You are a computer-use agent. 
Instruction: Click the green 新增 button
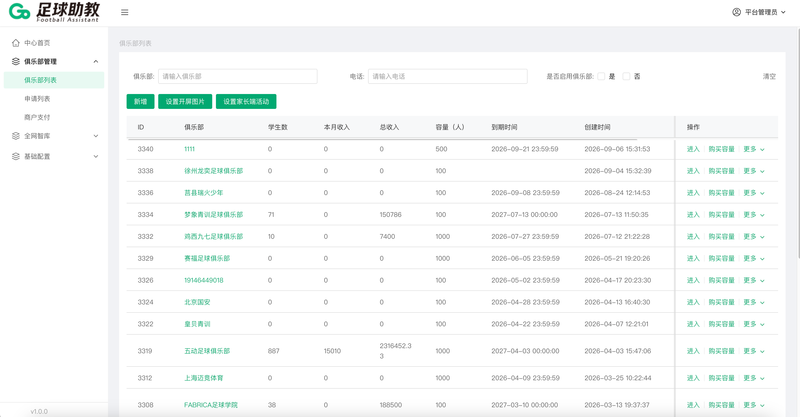(x=140, y=102)
